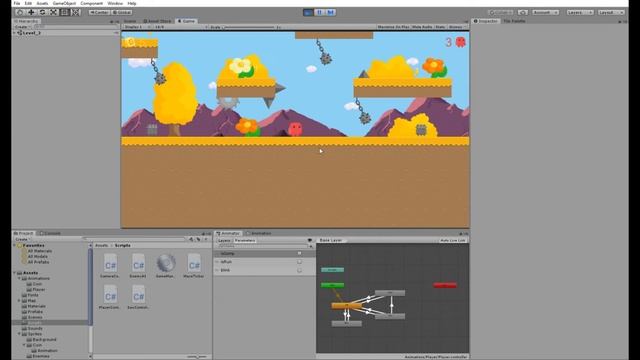Image resolution: width=640 pixels, height=360 pixels.
Task: Select the Scale tool in the toolbar
Action: [x=53, y=12]
